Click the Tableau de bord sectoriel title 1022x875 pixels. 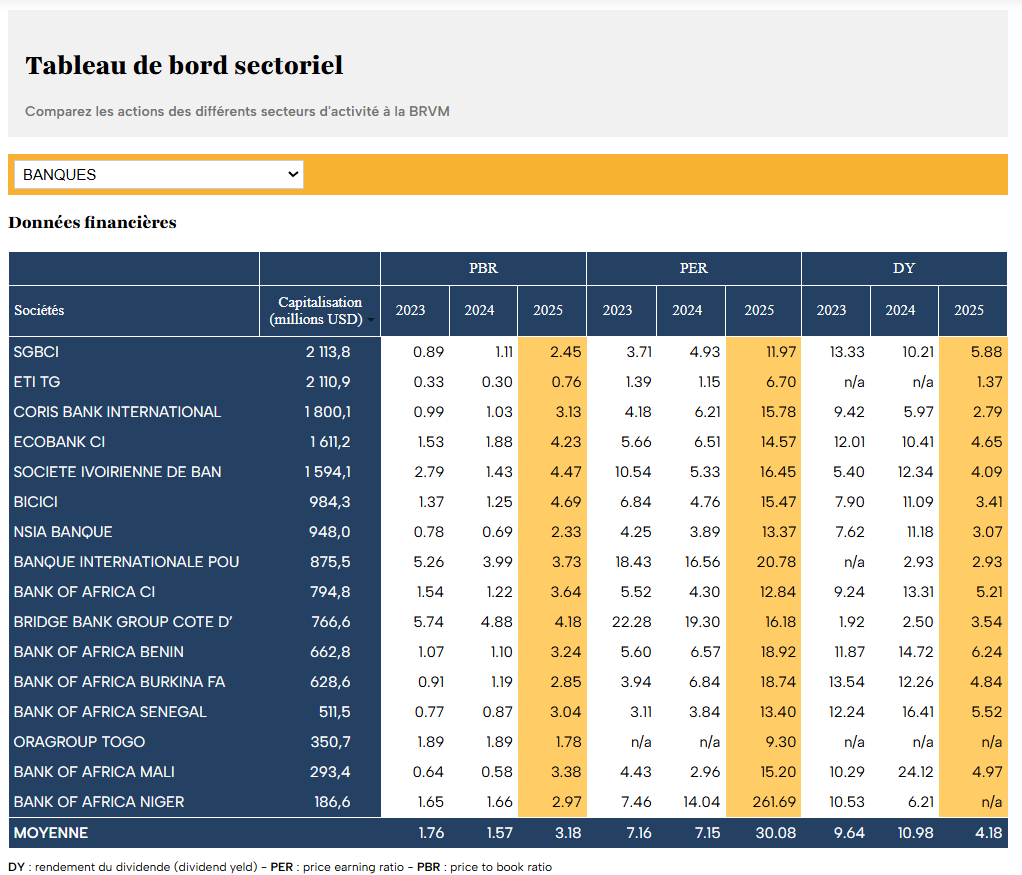(x=184, y=65)
